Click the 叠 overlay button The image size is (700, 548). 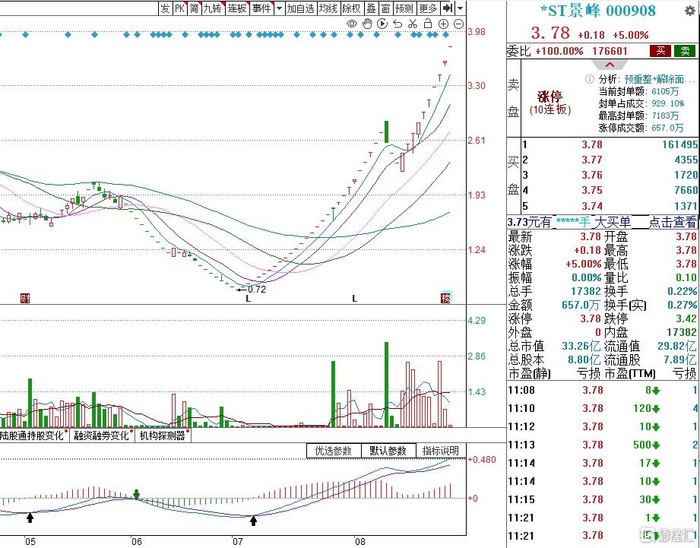click(x=371, y=8)
